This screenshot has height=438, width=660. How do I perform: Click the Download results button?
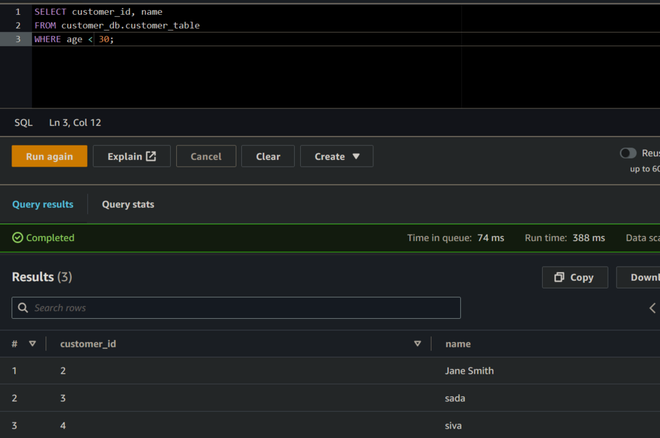tap(638, 277)
